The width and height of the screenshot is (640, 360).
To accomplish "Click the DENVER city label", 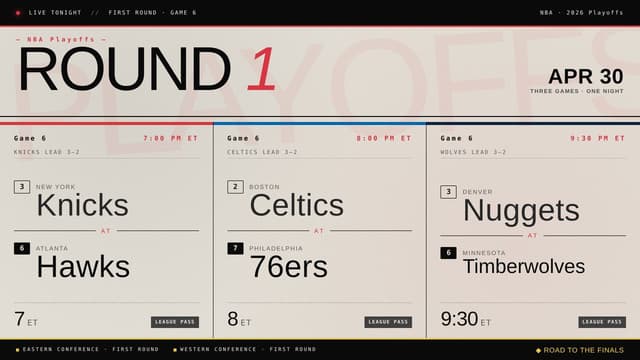I will (478, 192).
